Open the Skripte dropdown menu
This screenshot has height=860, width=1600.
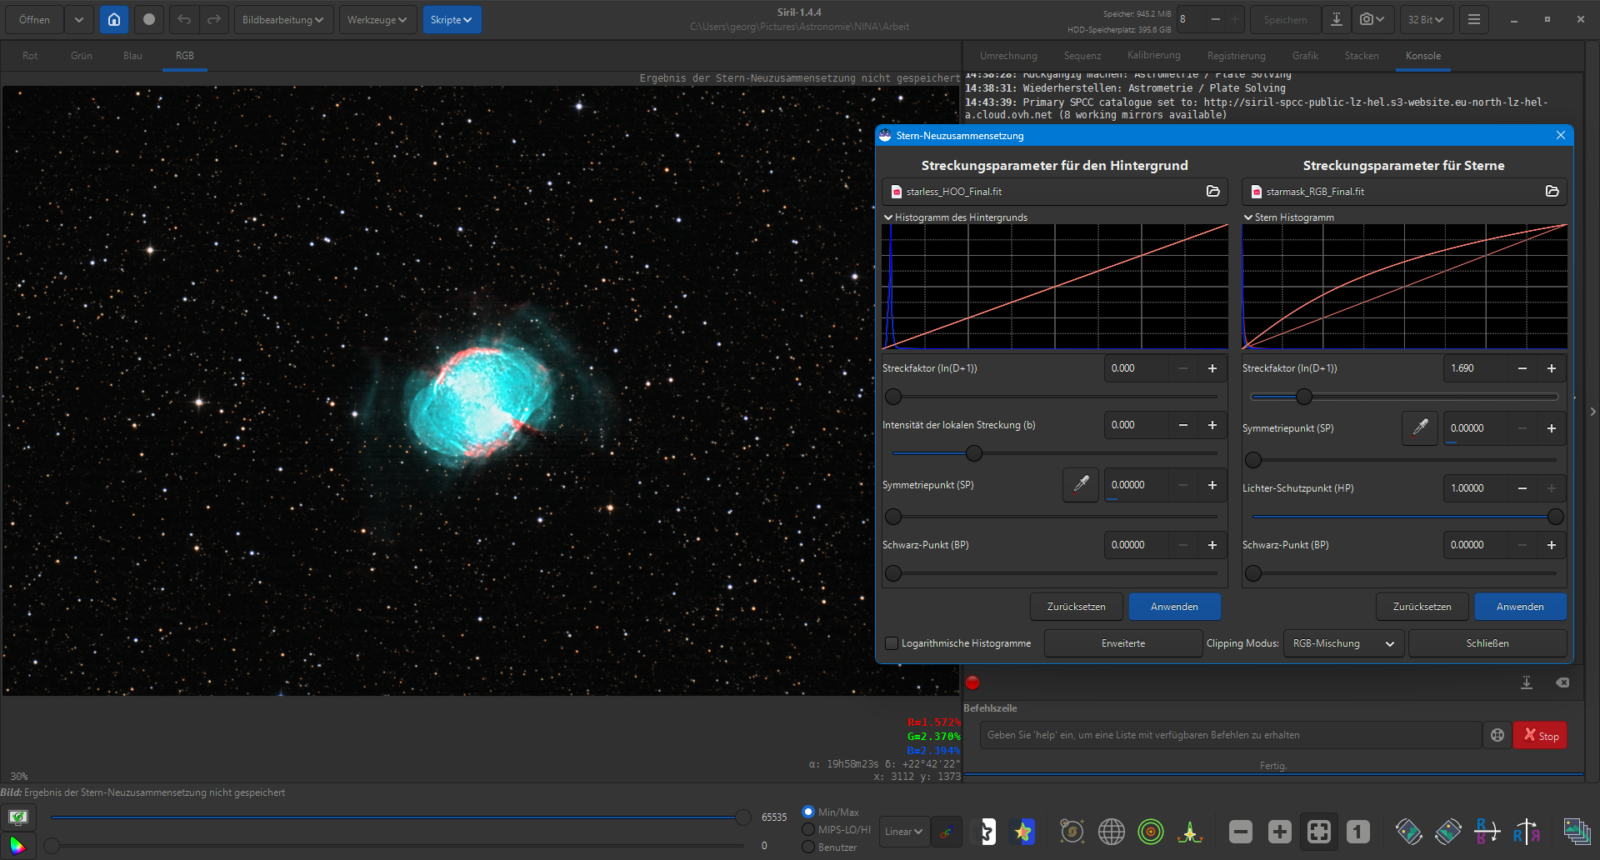(x=452, y=19)
